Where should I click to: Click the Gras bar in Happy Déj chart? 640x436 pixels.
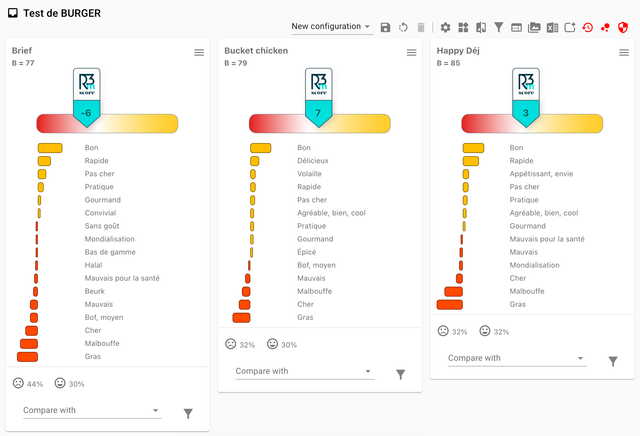point(450,304)
